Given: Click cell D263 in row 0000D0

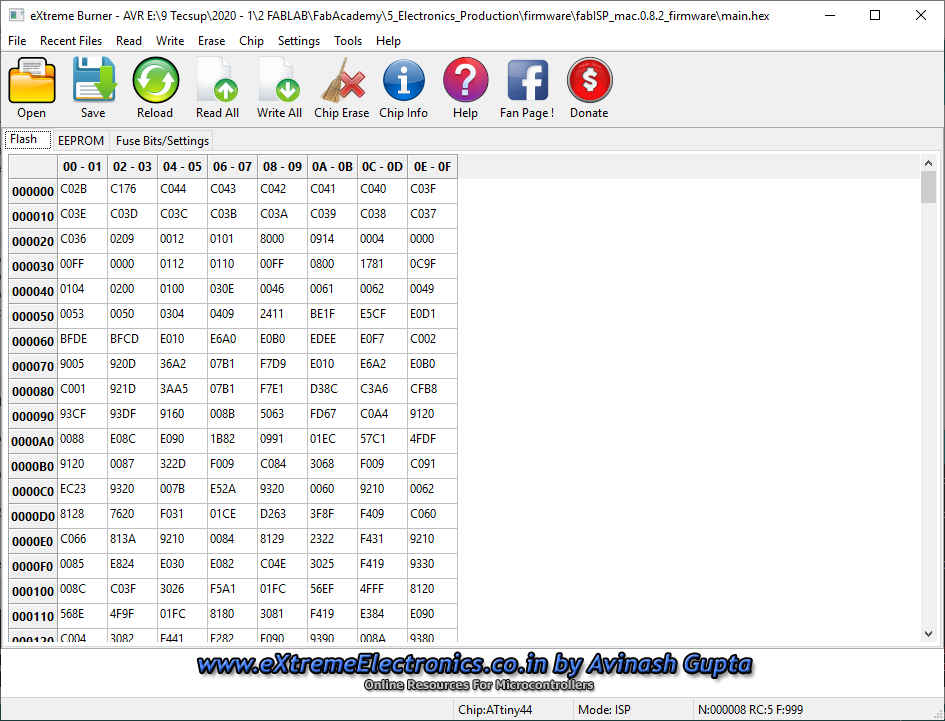Looking at the screenshot, I should [283, 517].
